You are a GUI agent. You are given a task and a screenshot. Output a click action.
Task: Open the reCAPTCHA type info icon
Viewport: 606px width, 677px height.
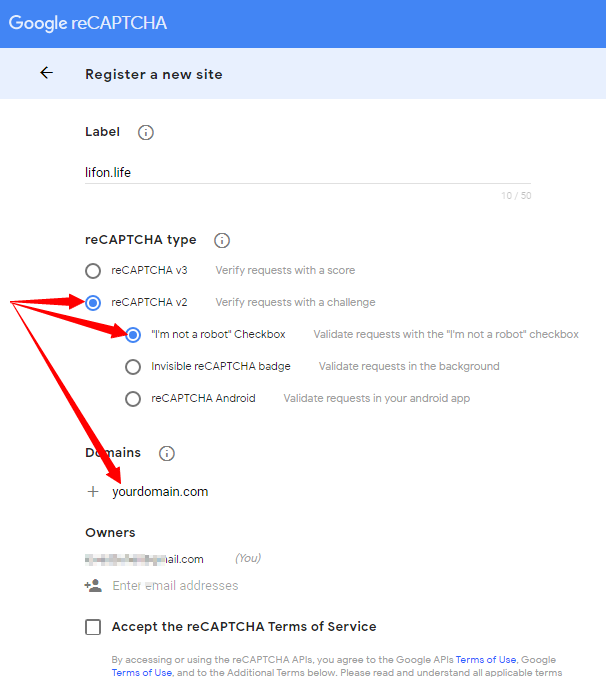tap(222, 240)
